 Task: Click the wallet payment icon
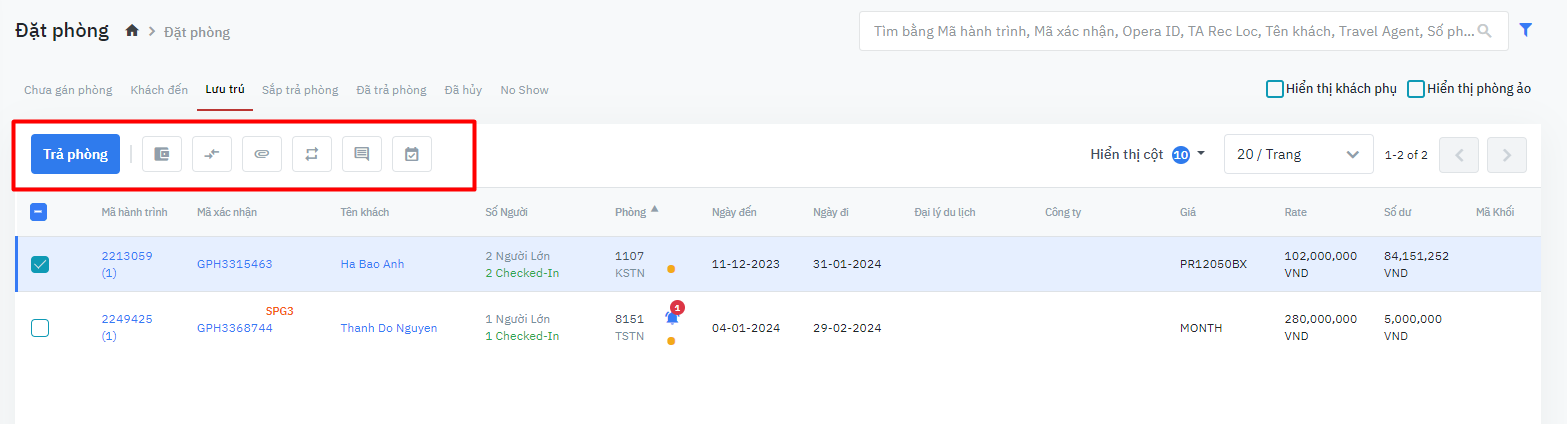(x=162, y=154)
